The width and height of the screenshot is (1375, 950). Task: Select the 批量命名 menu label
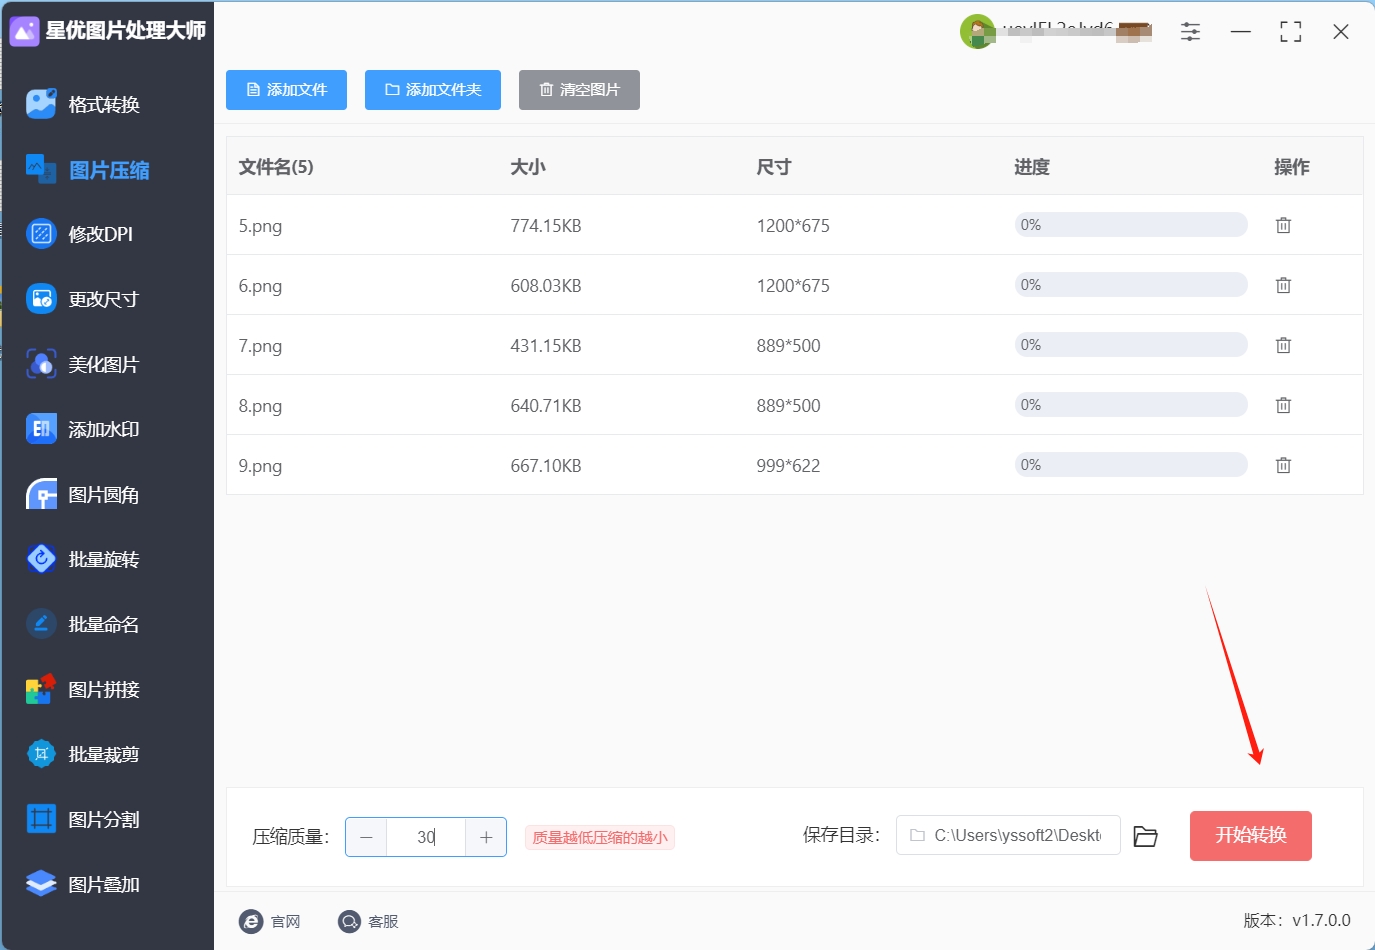104,625
